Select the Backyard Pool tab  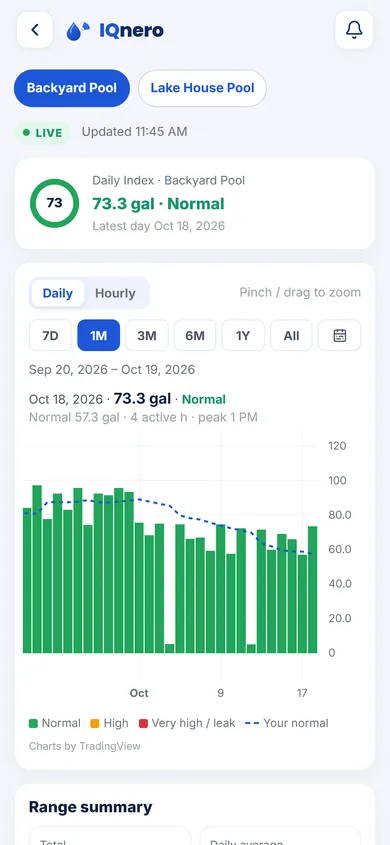pyautogui.click(x=72, y=88)
